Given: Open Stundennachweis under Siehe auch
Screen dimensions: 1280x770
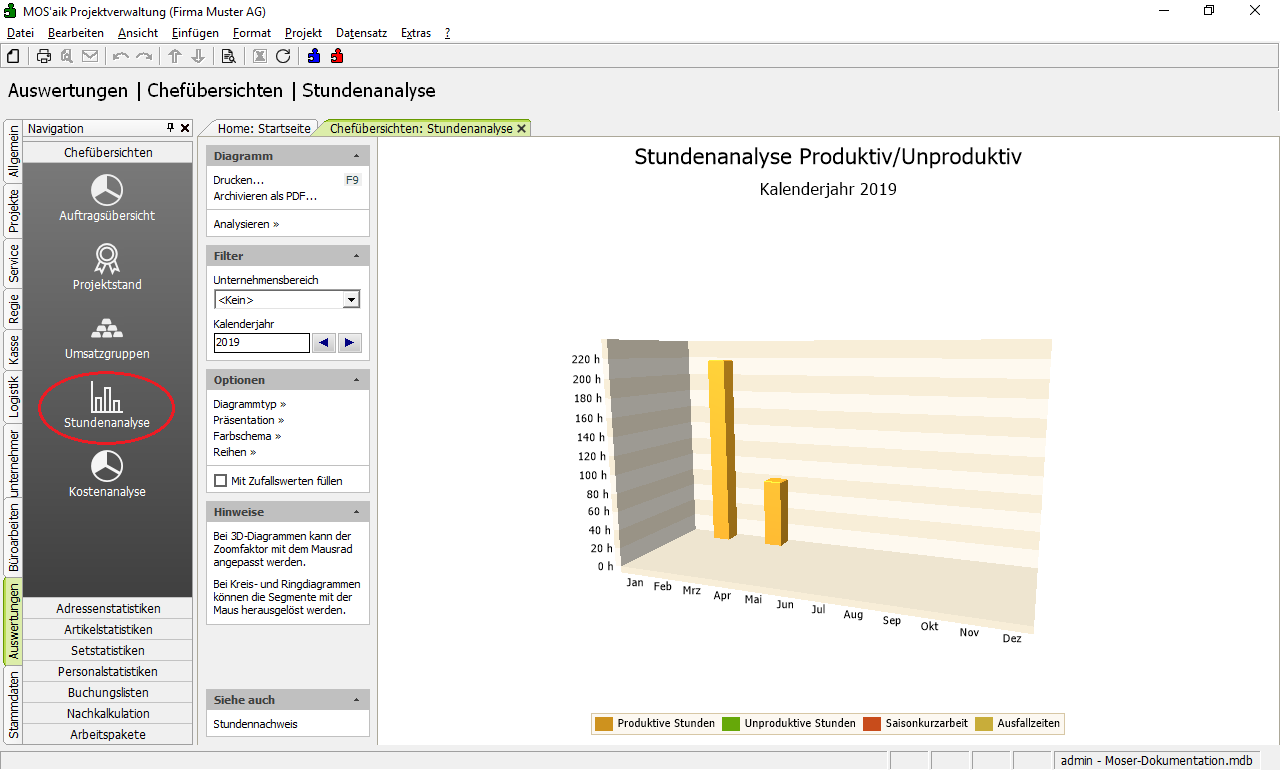Looking at the screenshot, I should 255,724.
